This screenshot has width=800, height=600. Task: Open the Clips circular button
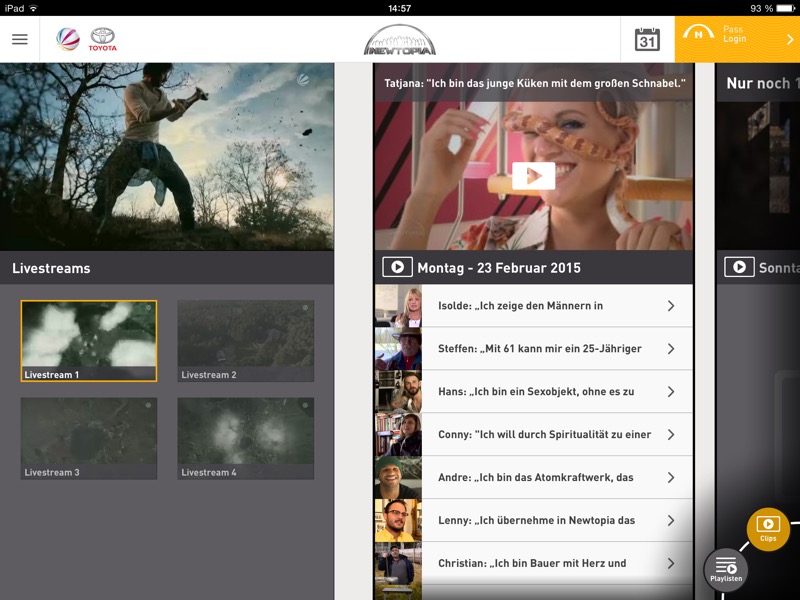(x=768, y=528)
